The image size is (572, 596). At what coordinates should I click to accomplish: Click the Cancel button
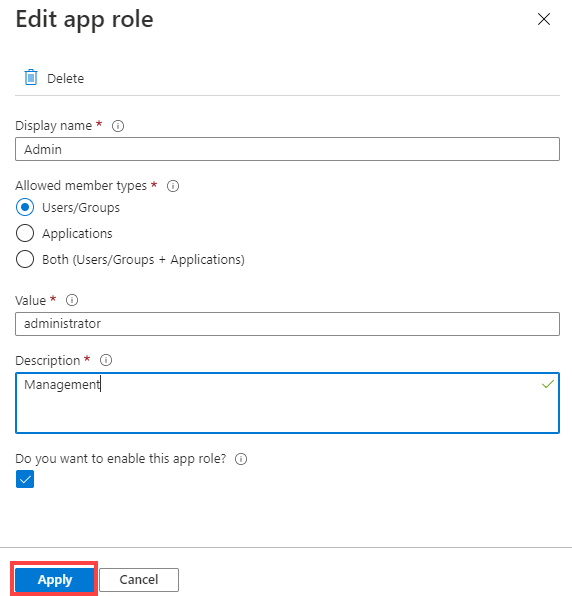click(x=139, y=579)
